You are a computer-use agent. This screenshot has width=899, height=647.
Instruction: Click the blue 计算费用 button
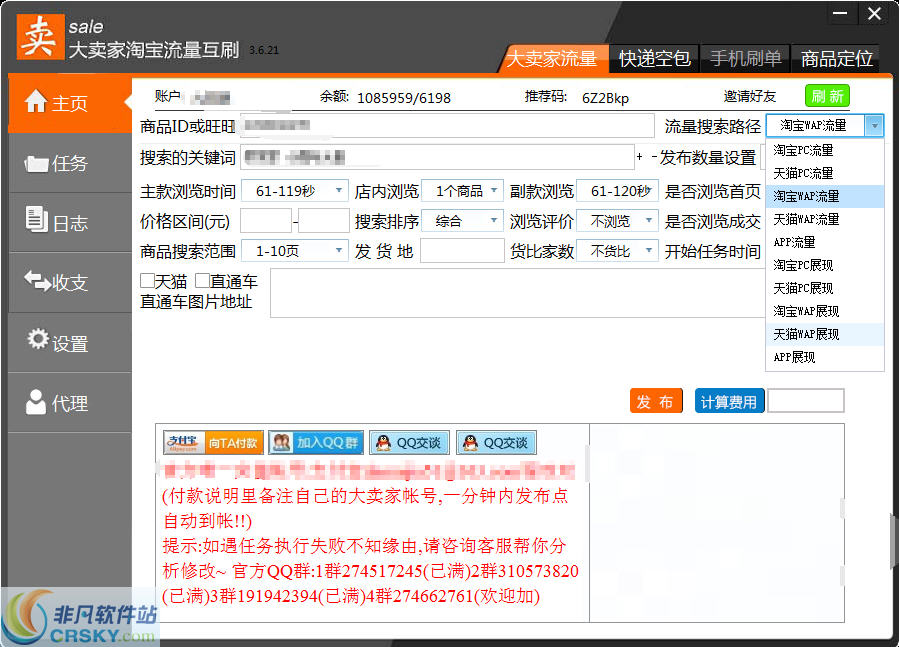pyautogui.click(x=729, y=401)
